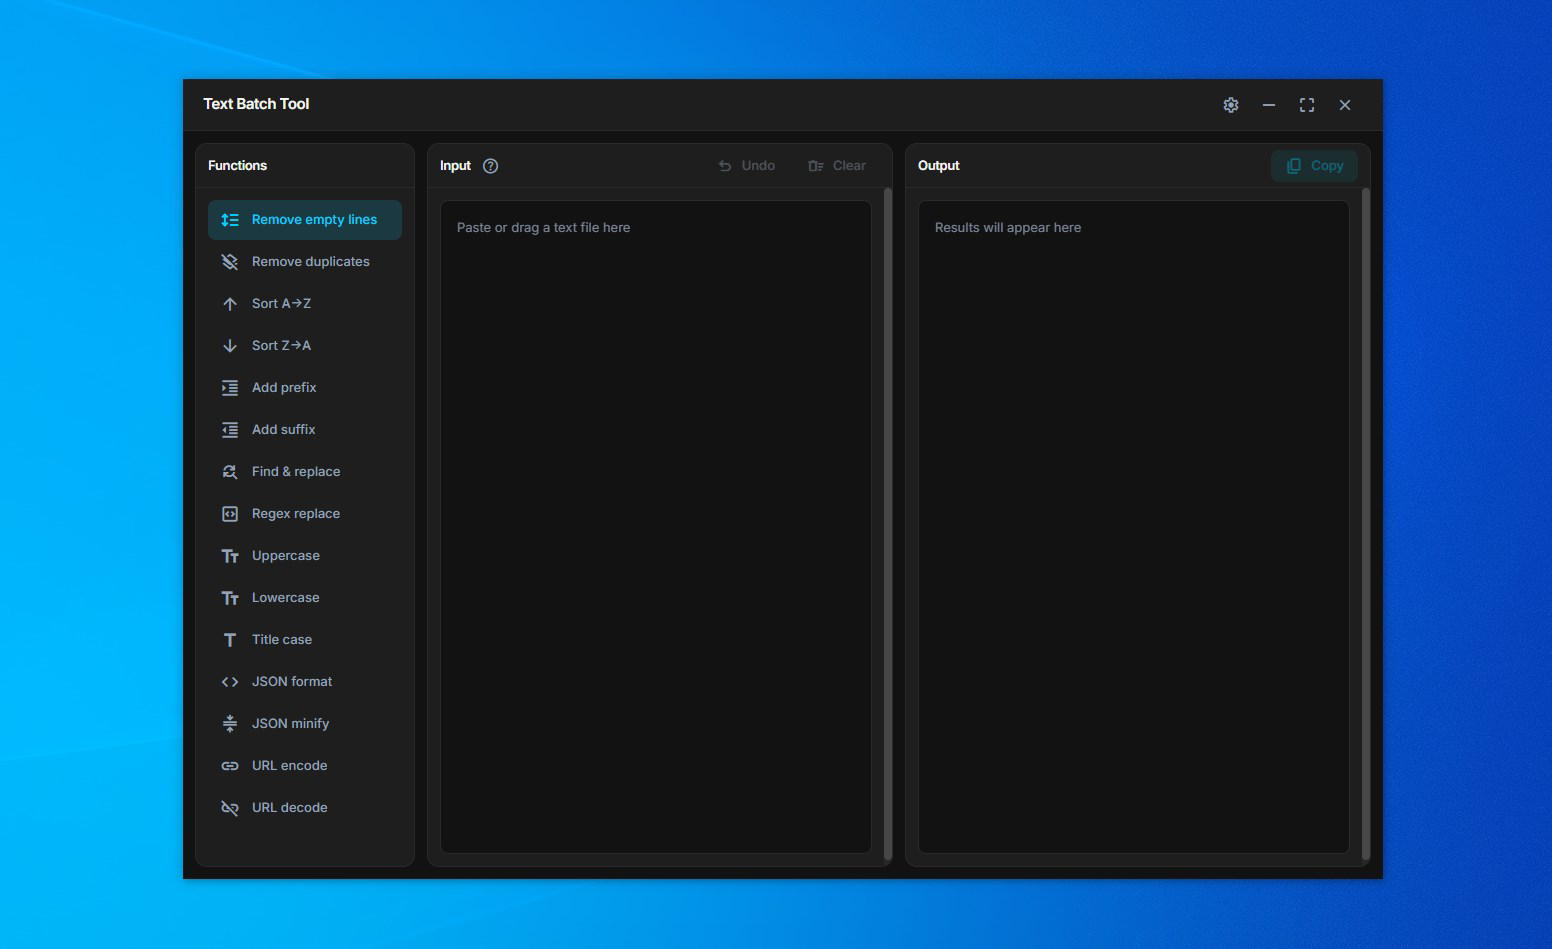The height and width of the screenshot is (949, 1552).
Task: Undo the last input change
Action: coord(747,166)
